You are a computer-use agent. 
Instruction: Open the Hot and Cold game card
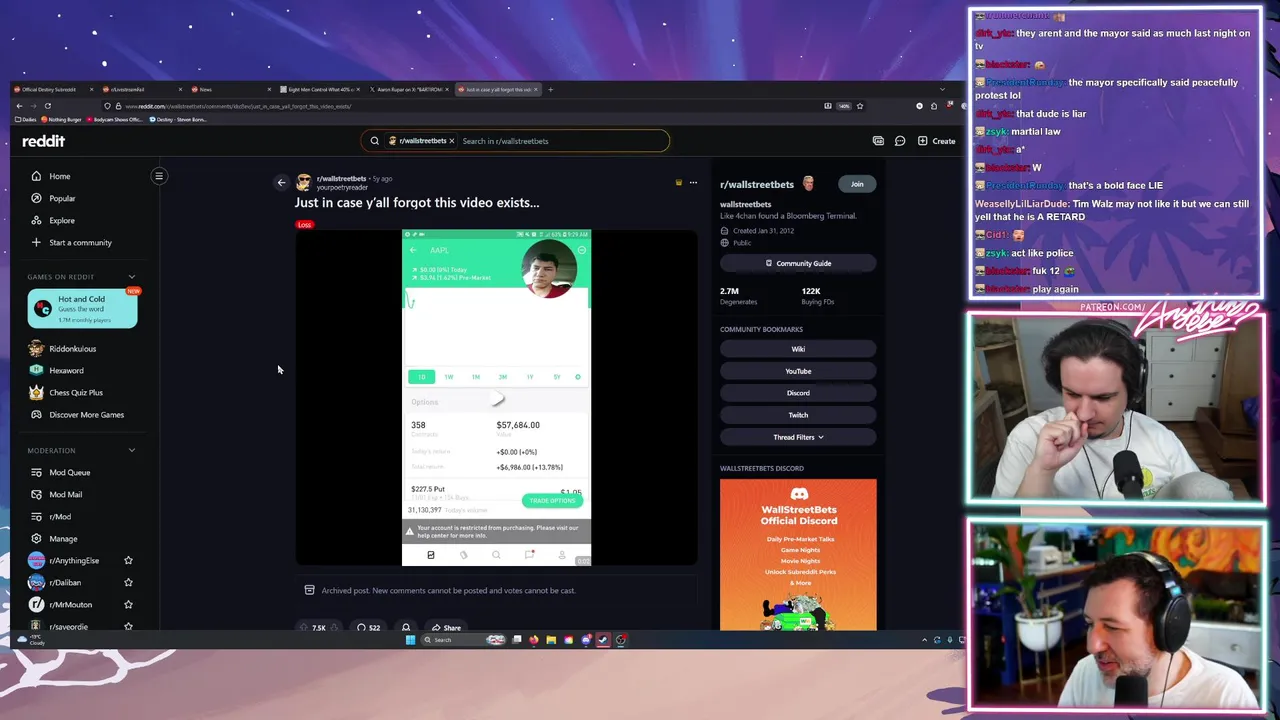tap(82, 309)
